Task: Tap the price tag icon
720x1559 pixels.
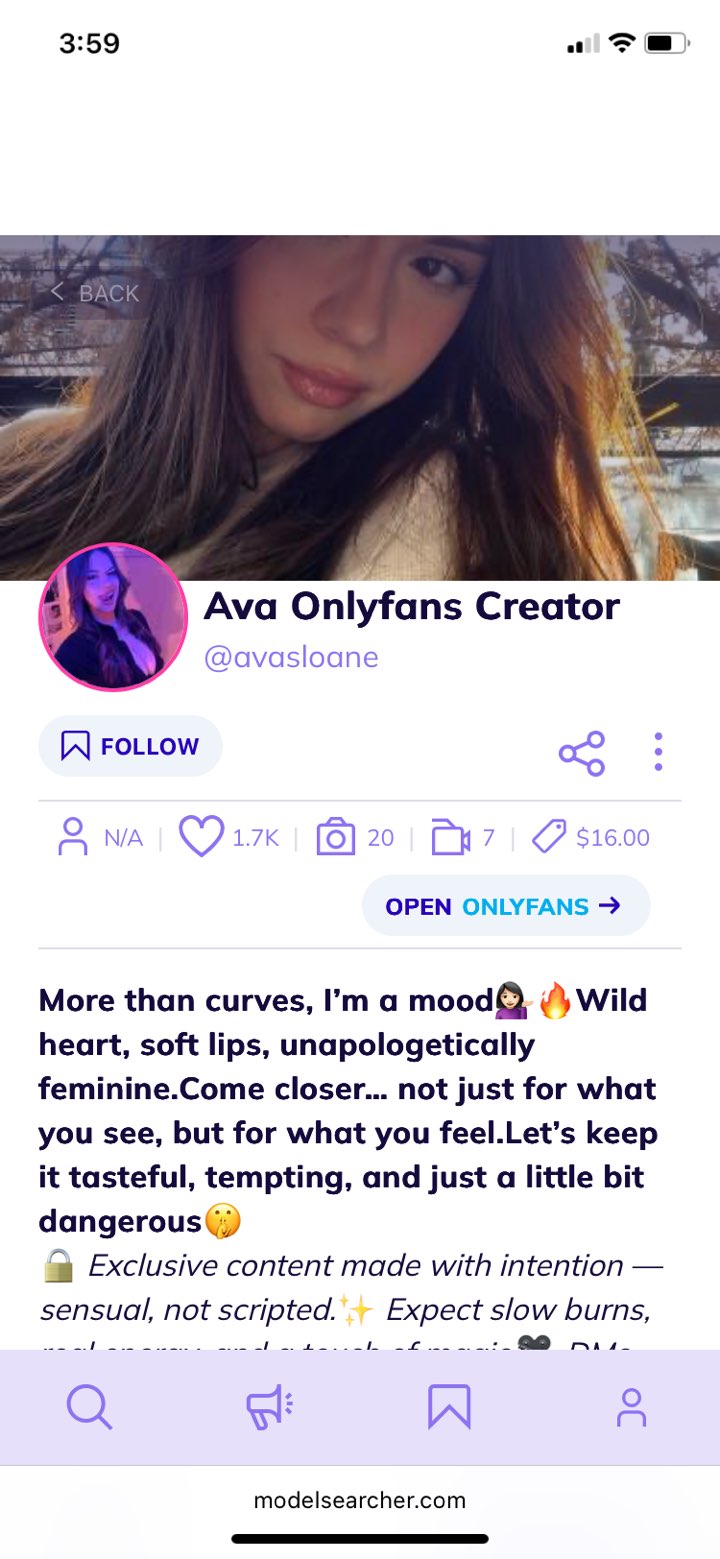Action: (549, 837)
